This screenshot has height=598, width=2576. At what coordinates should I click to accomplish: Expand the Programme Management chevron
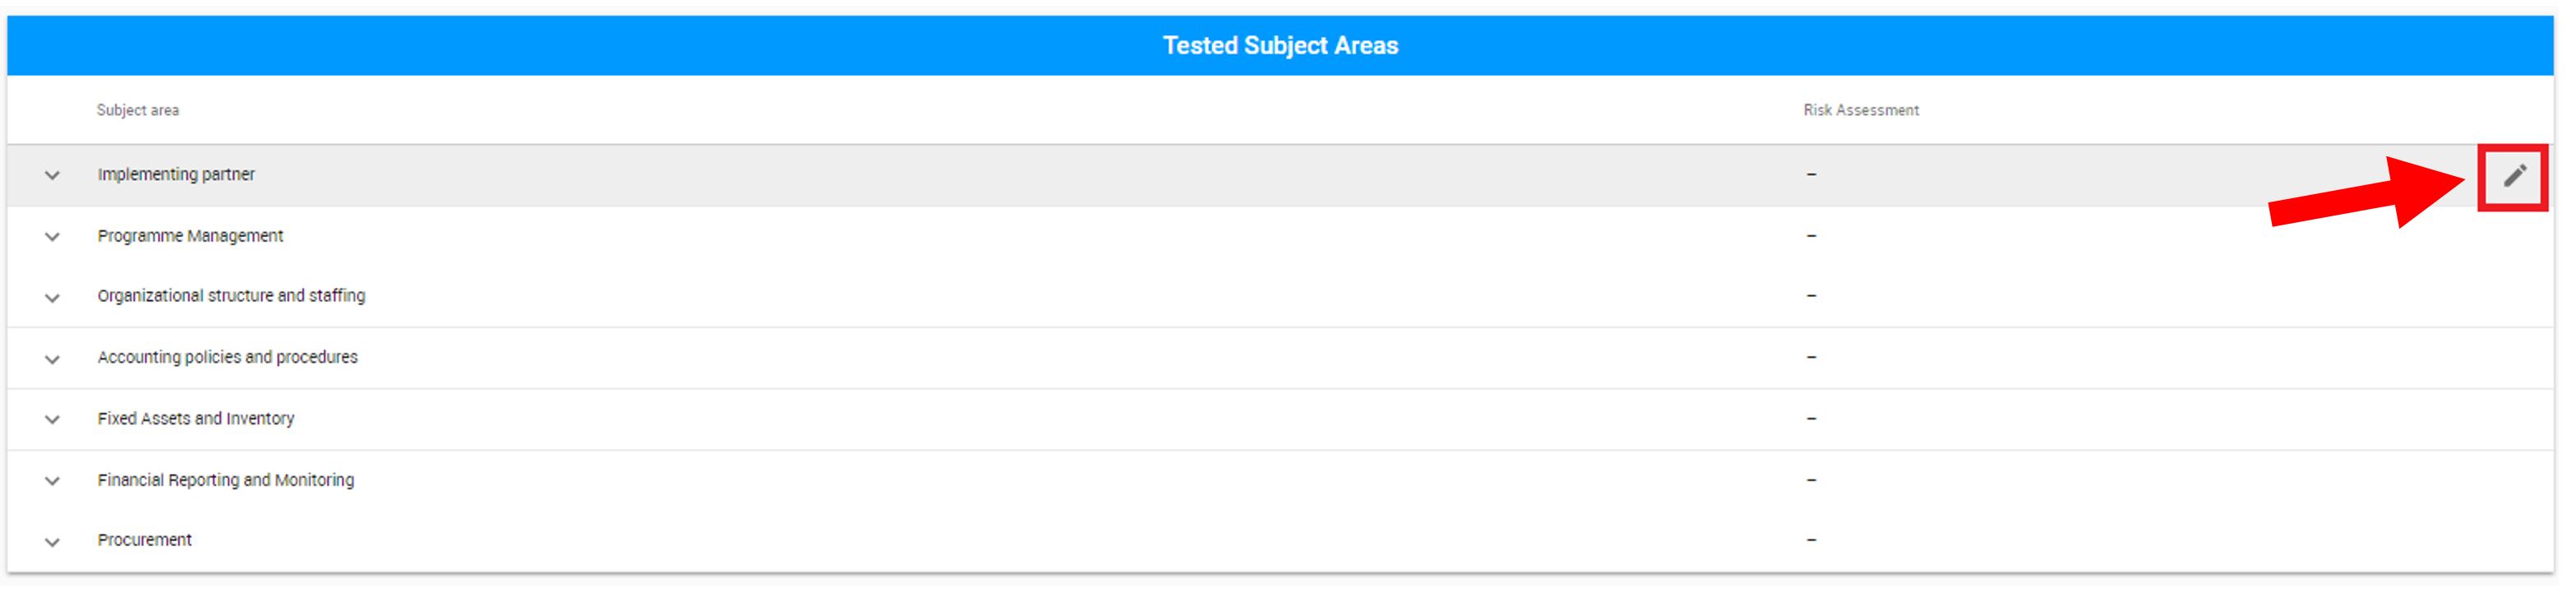52,237
